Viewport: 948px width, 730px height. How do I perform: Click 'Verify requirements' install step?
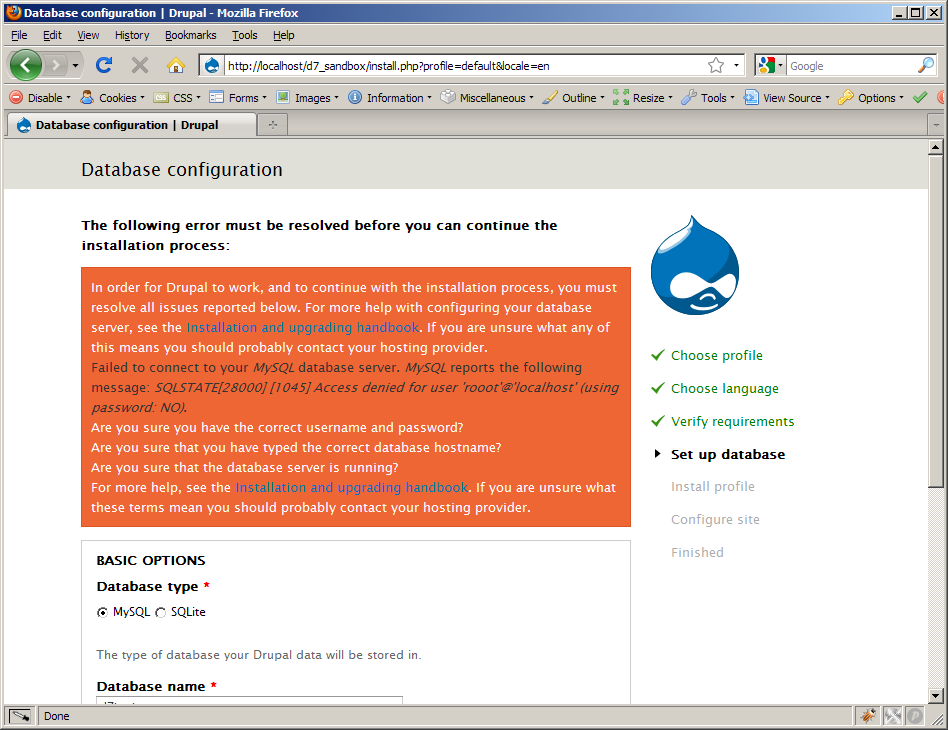(732, 422)
